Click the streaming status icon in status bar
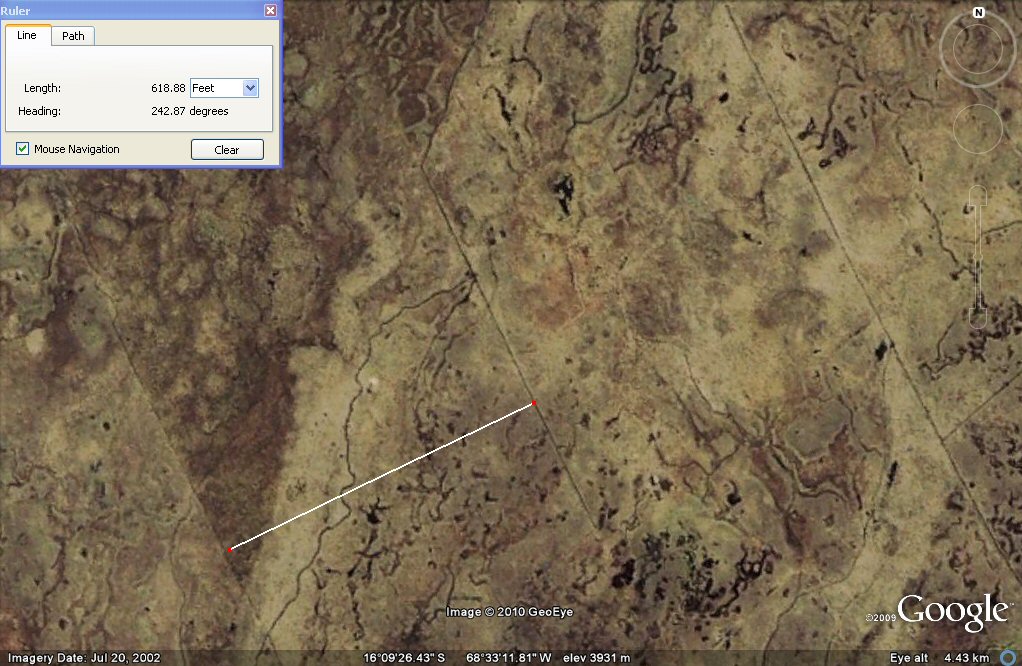 [1010, 657]
